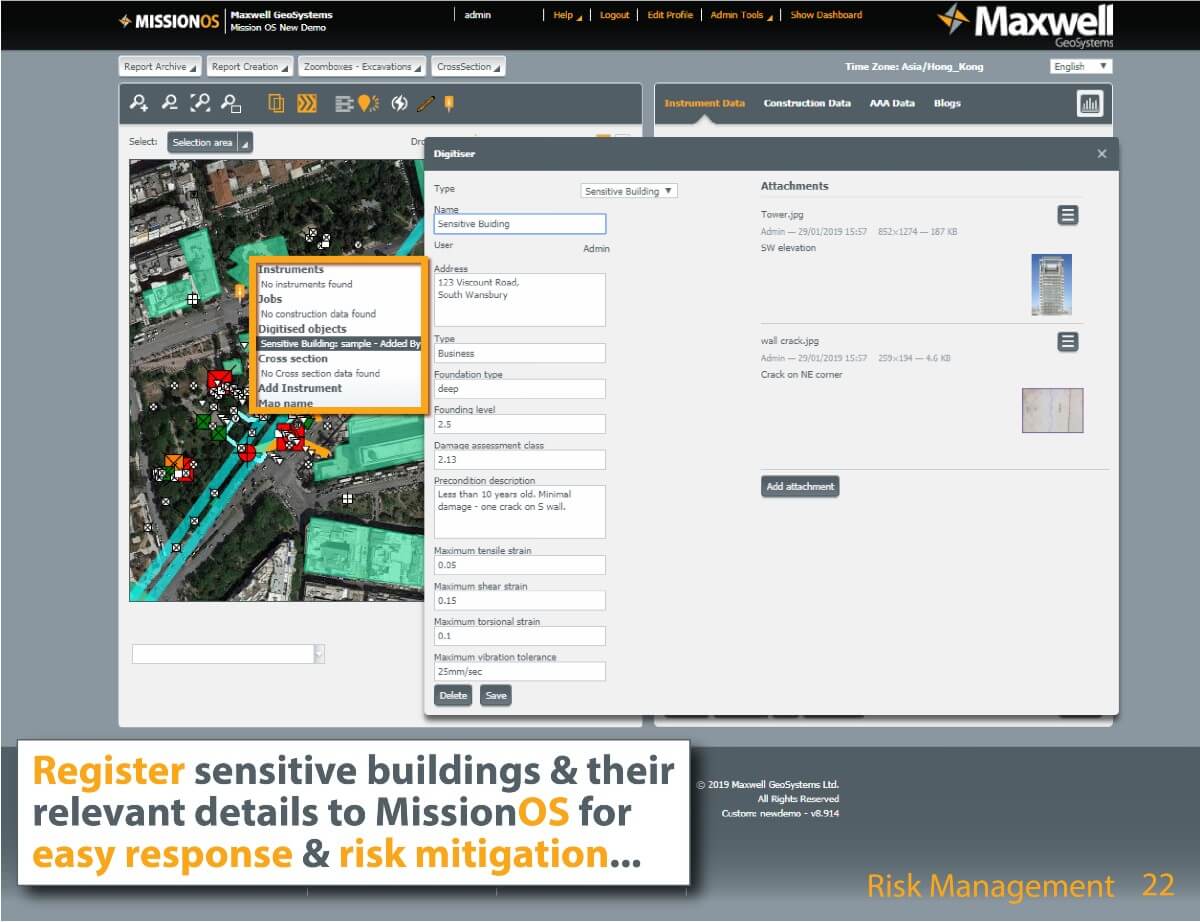Click the Logout link
Viewport: 1200px width, 922px height.
(614, 15)
